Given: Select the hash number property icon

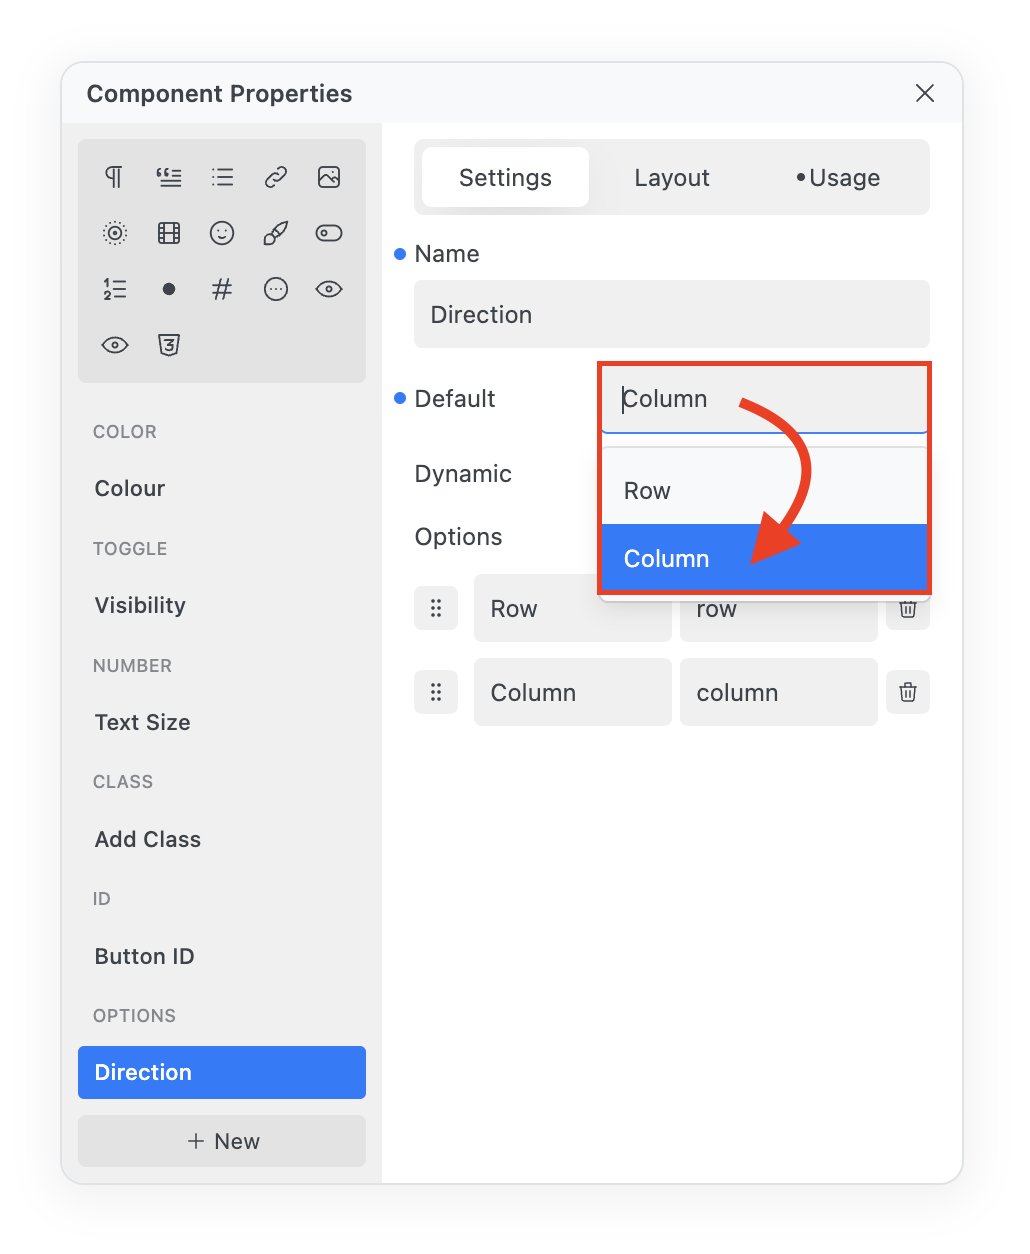Looking at the screenshot, I should [222, 289].
